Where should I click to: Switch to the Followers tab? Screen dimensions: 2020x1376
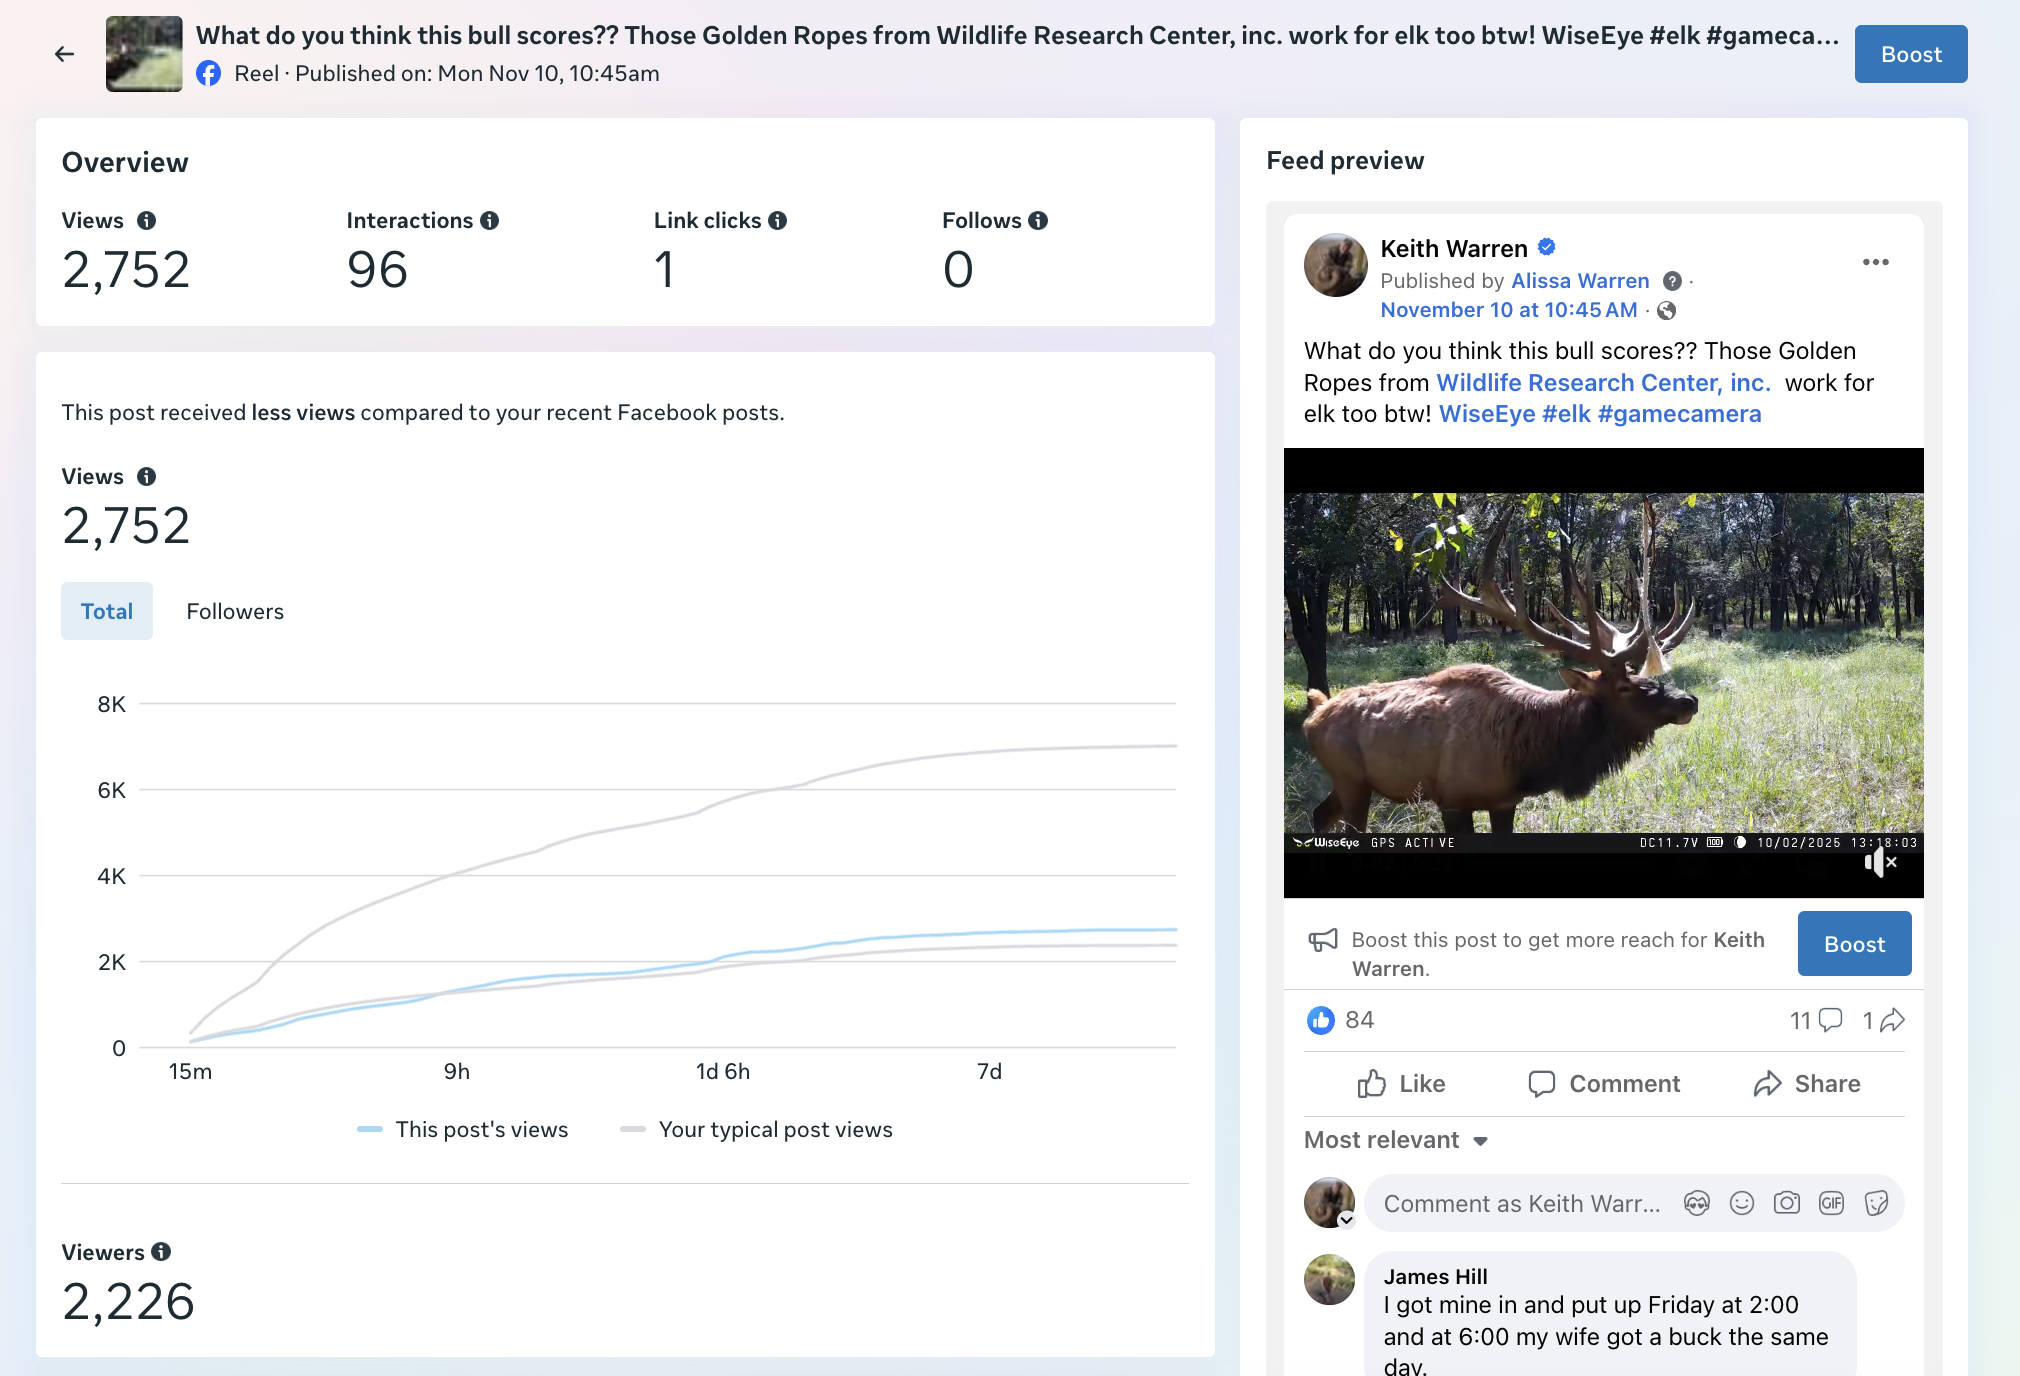235,611
